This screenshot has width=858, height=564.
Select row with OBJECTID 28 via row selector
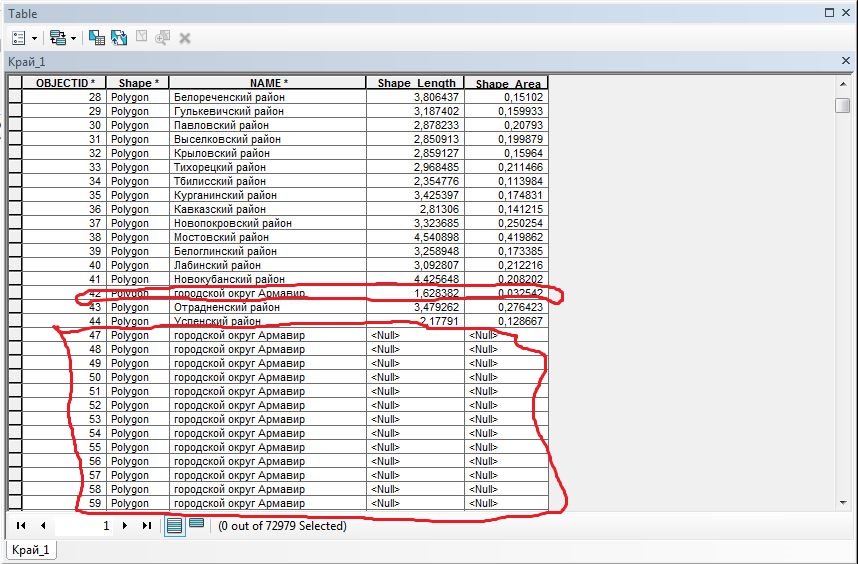pos(15,98)
